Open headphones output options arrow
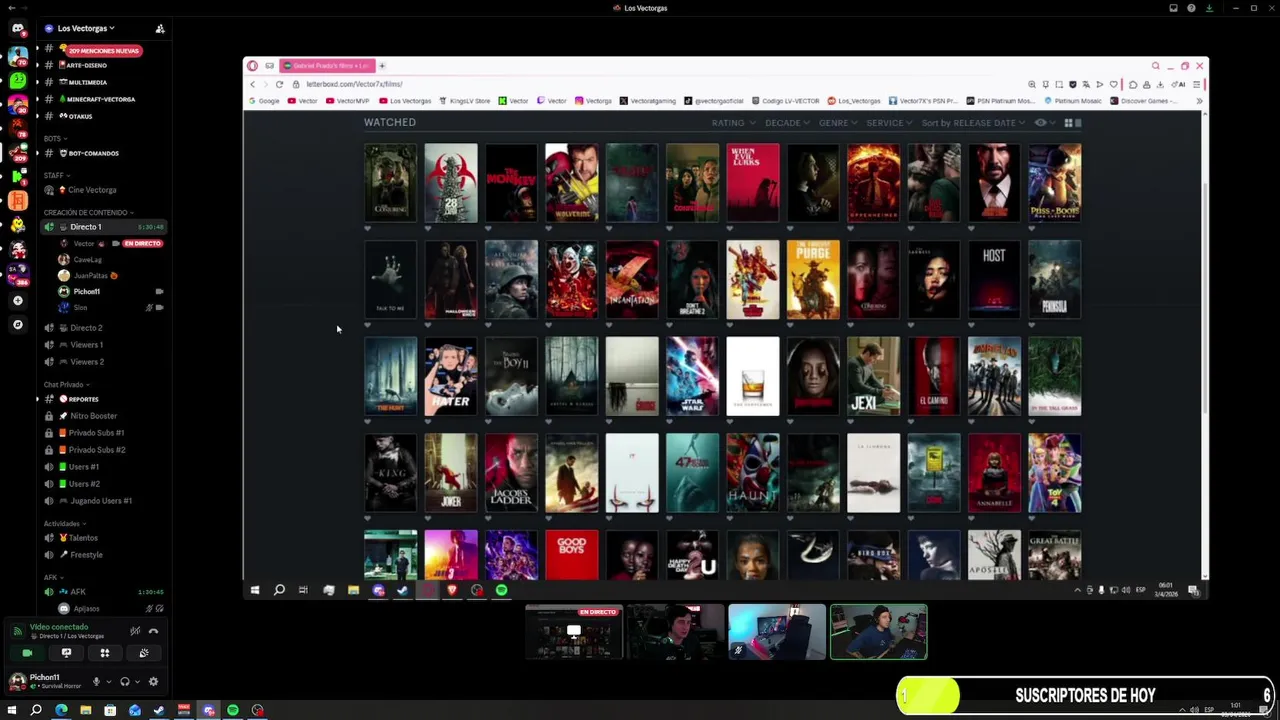This screenshot has height=720, width=1280. coord(137,682)
